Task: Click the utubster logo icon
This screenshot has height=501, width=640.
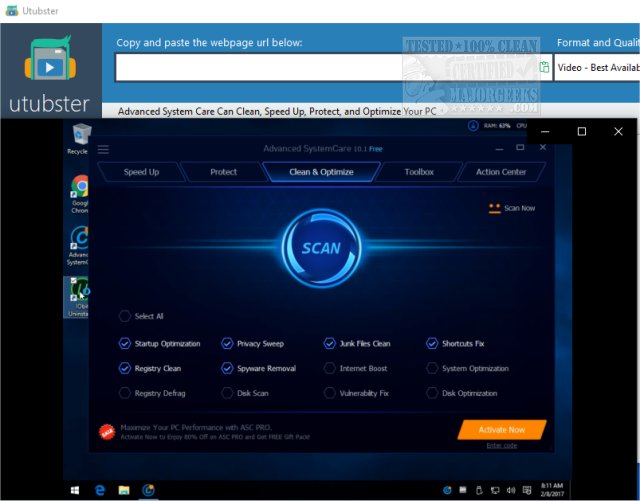Action: (51, 58)
